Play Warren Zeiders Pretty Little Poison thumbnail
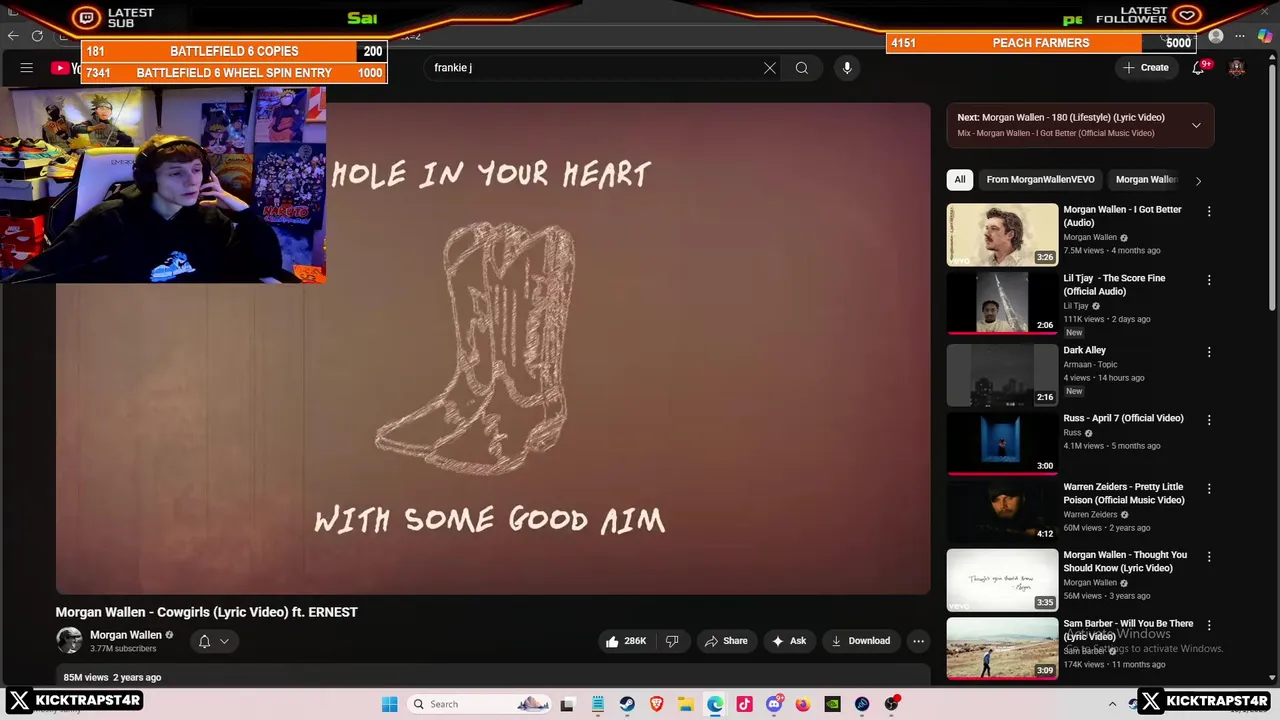 [1002, 511]
